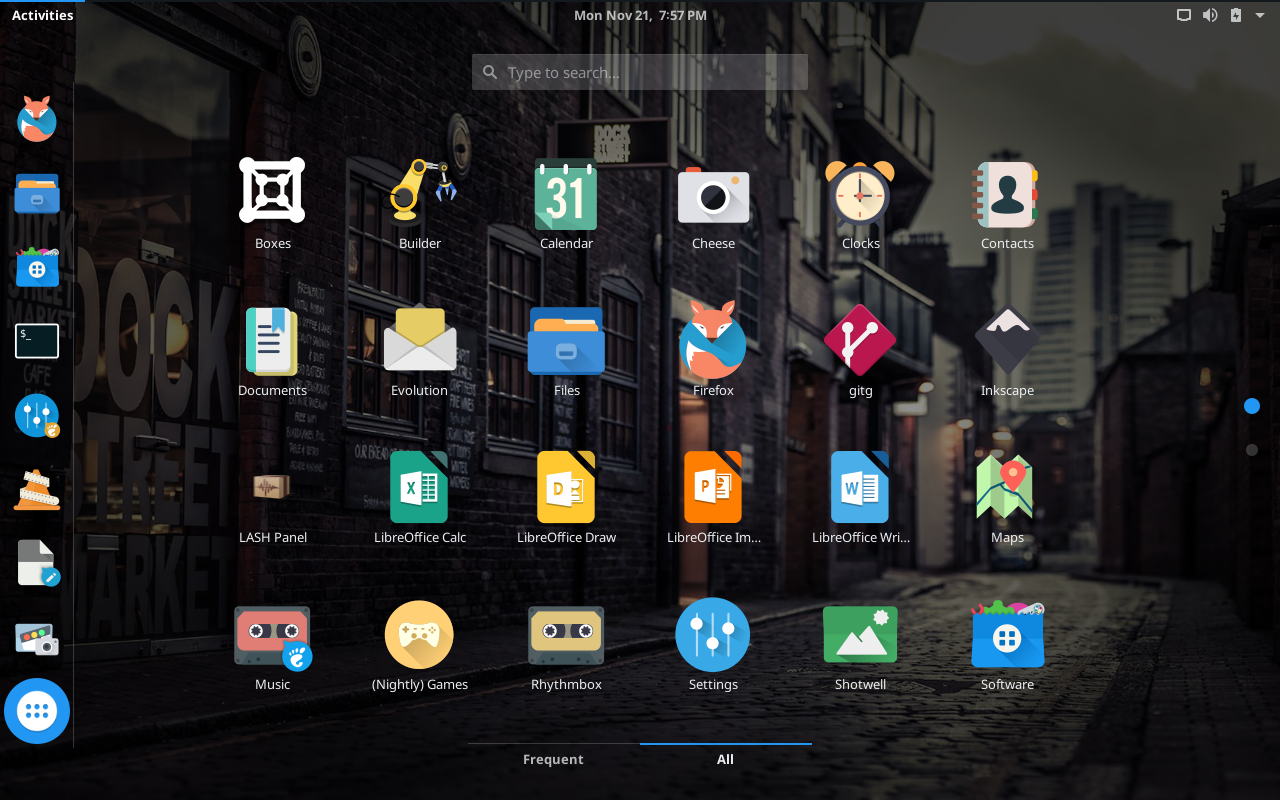Launch the screenshot tool in the dock
1280x800 pixels.
tap(37, 639)
